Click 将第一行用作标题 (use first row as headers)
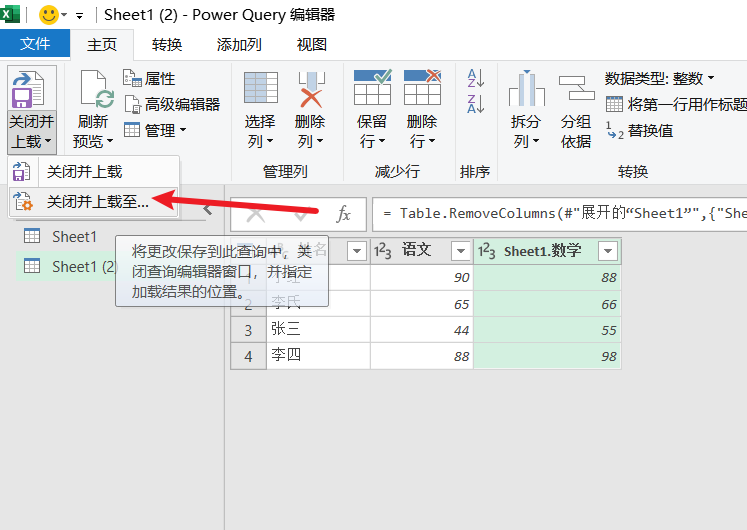Image resolution: width=747 pixels, height=530 pixels. [676, 104]
